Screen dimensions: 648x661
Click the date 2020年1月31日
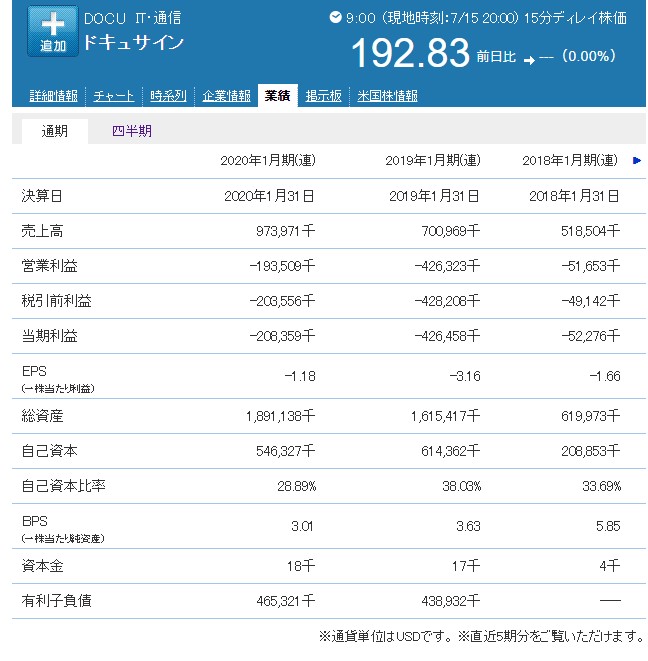tap(269, 196)
